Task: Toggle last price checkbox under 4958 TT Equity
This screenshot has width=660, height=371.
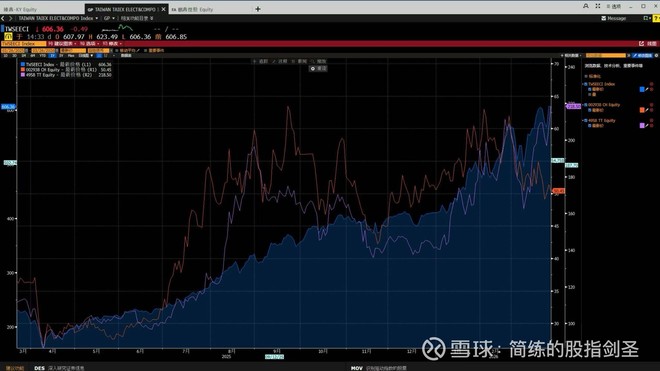Action: [x=589, y=125]
